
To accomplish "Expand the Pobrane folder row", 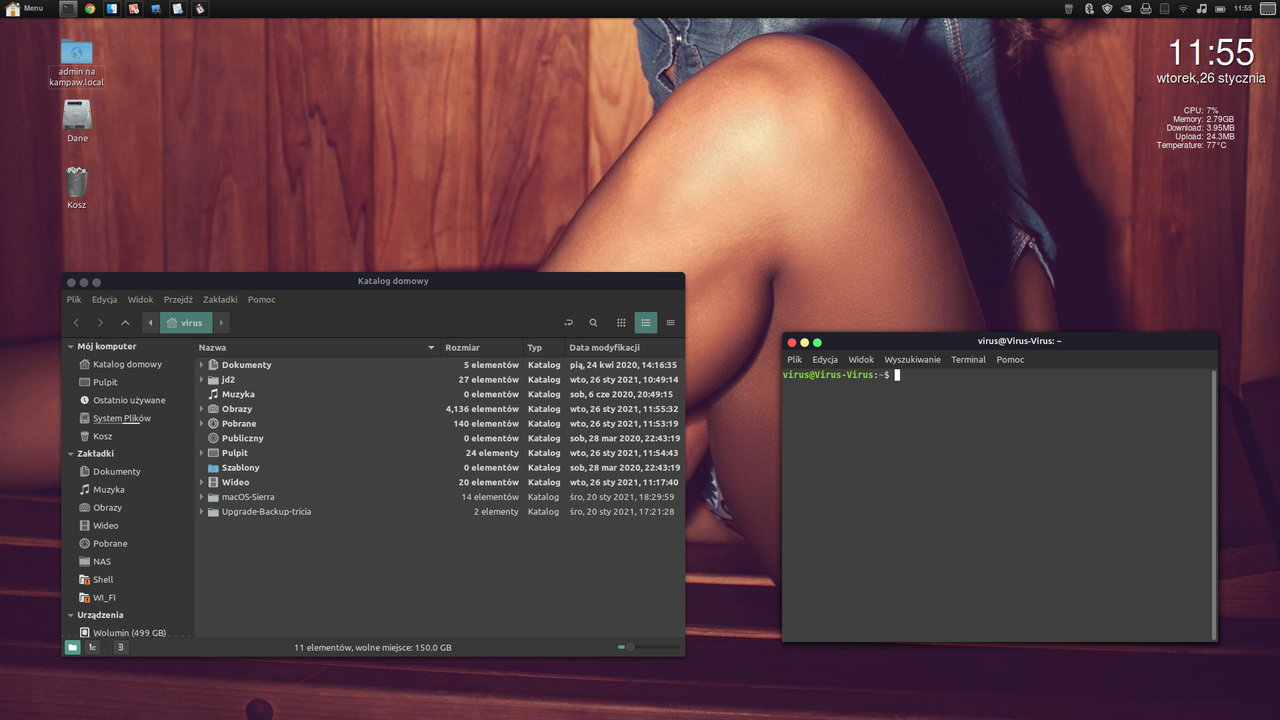I will pyautogui.click(x=201, y=424).
